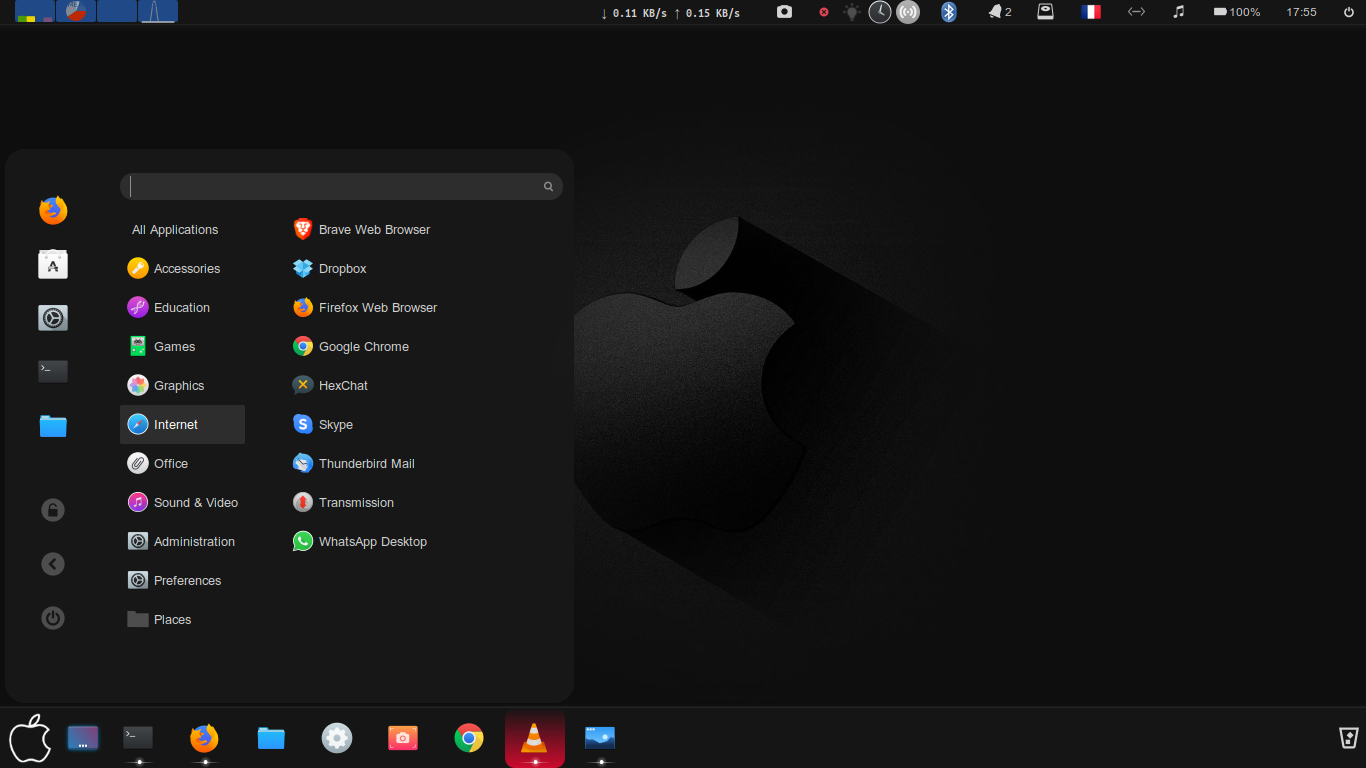Select the All Applications category
The image size is (1366, 768).
pos(175,229)
